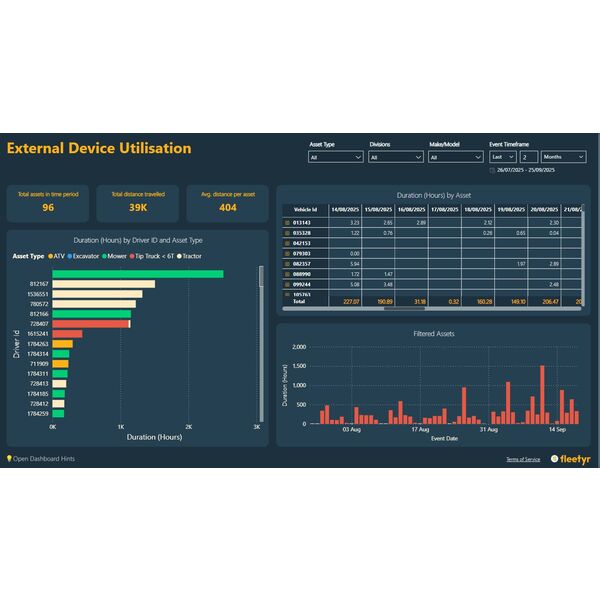Click Open Dashboard Hints
The width and height of the screenshot is (600, 600).
pyautogui.click(x=44, y=459)
